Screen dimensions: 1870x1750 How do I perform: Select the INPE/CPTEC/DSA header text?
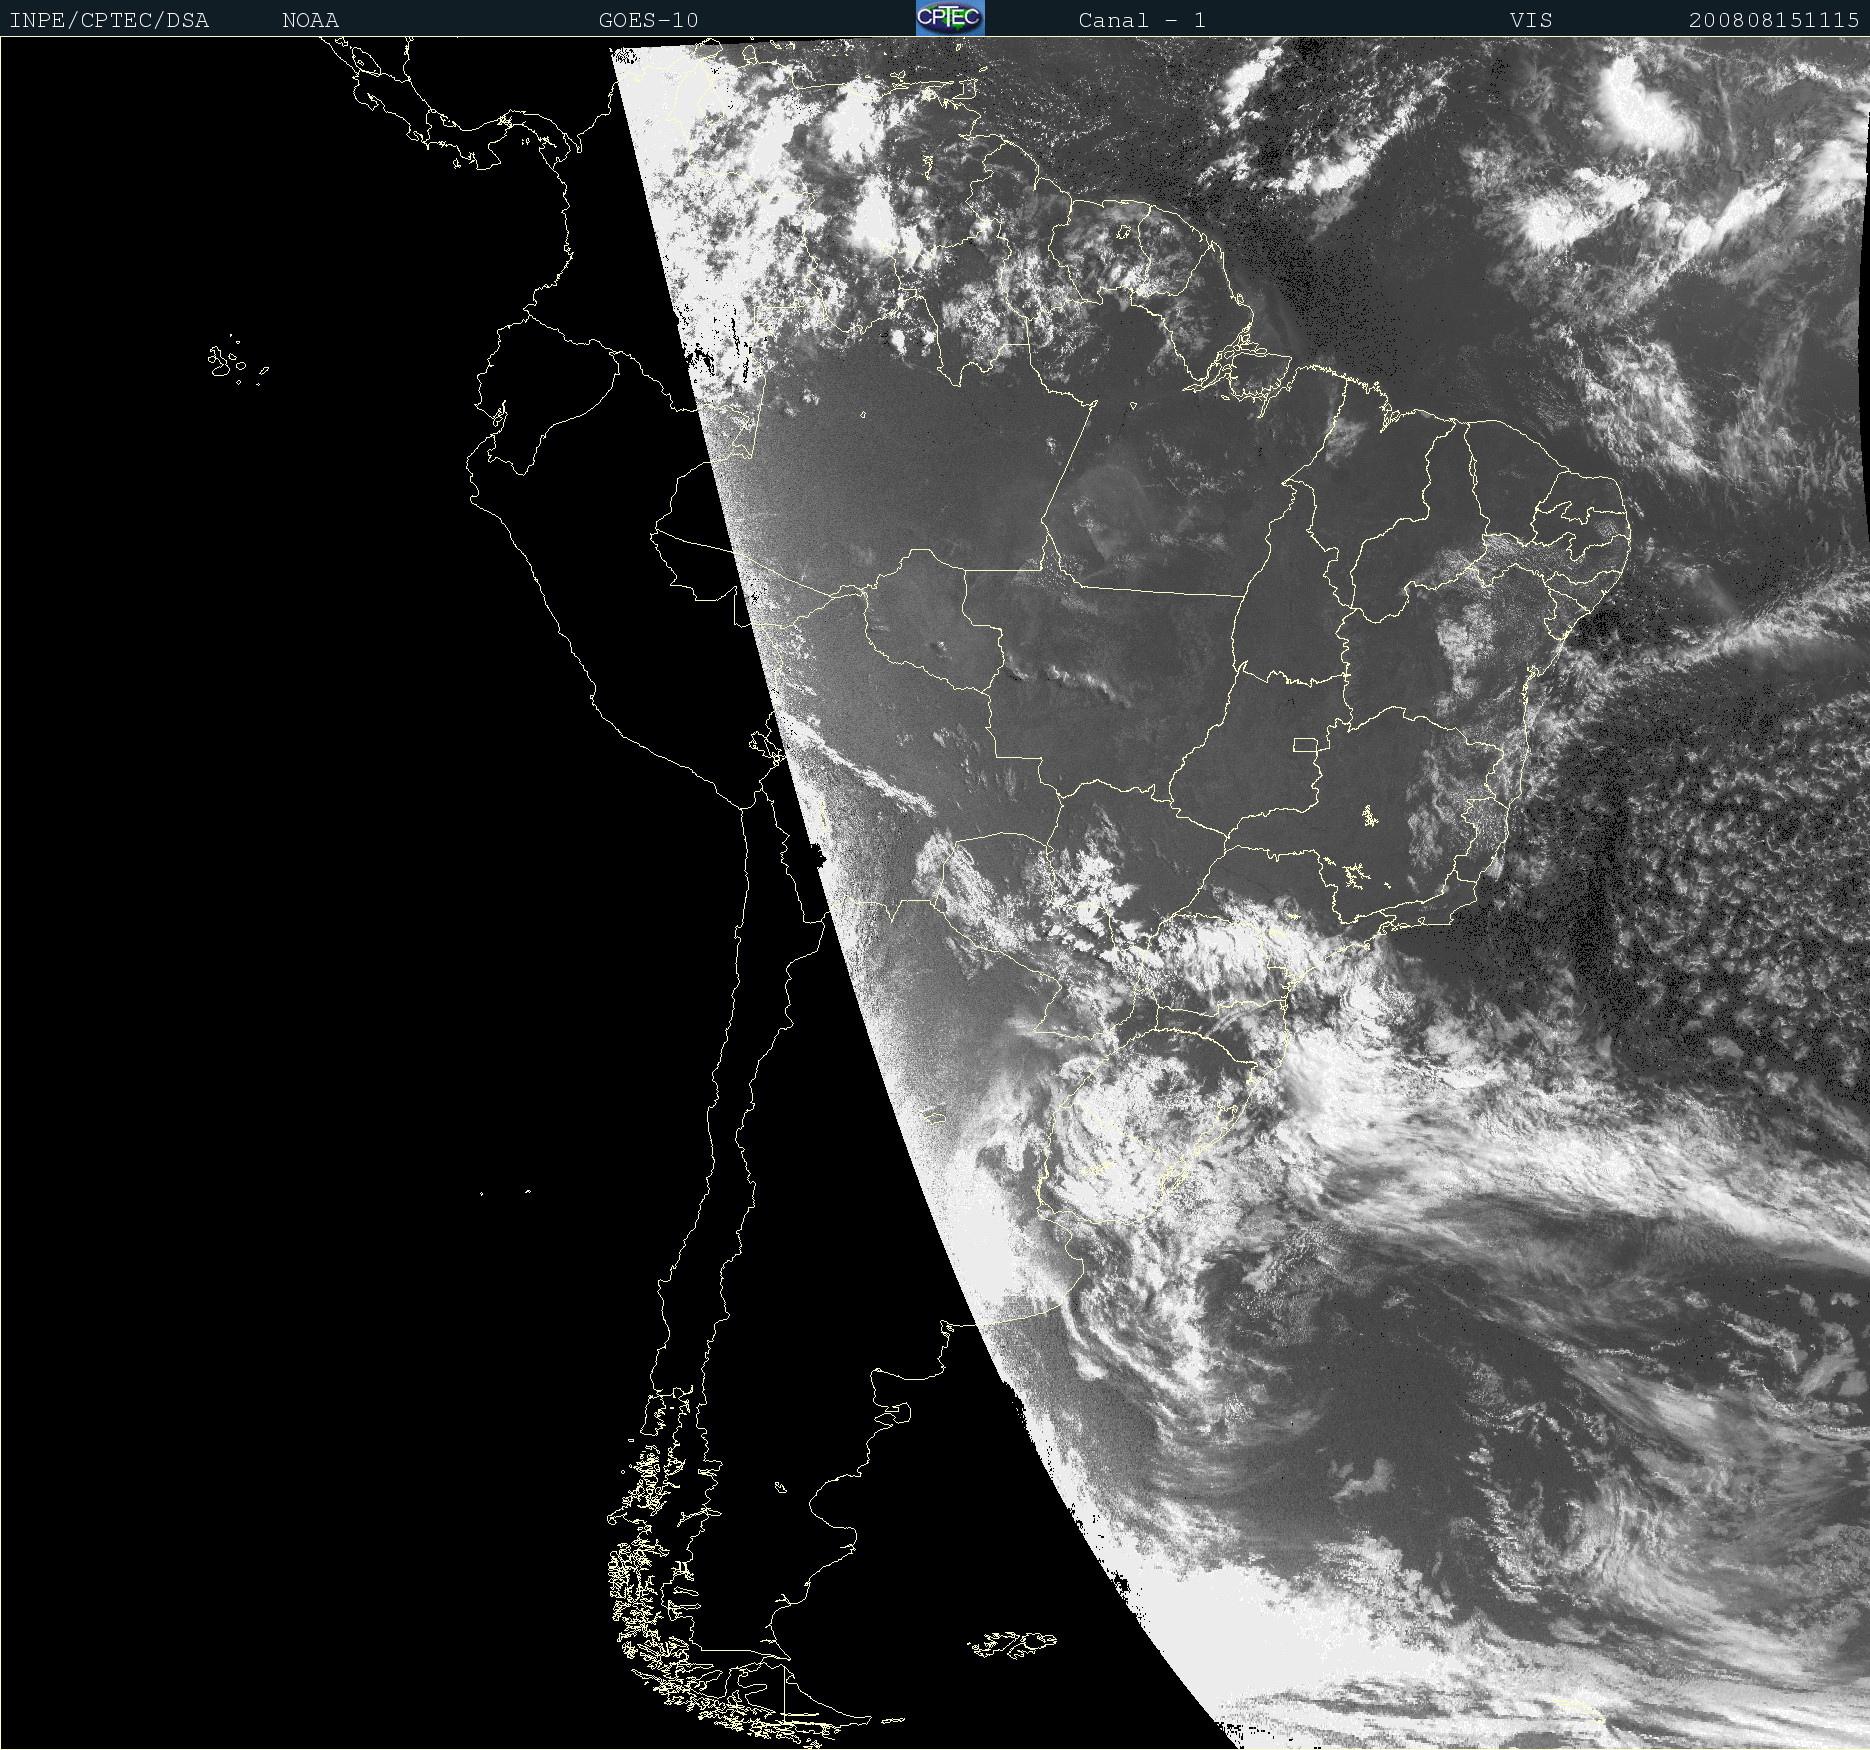click(109, 20)
